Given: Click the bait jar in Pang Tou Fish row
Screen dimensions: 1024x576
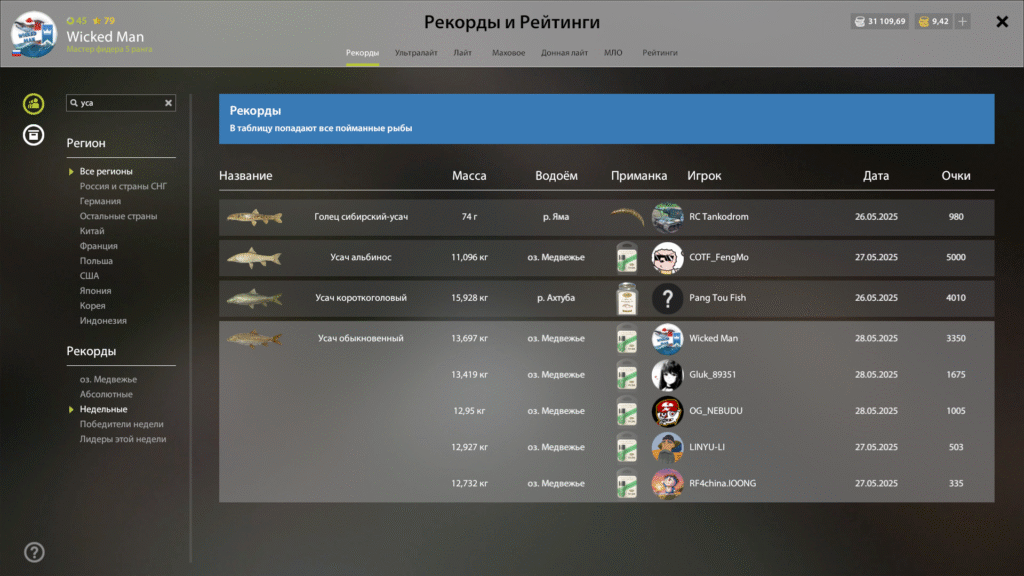Looking at the screenshot, I should (x=627, y=298).
